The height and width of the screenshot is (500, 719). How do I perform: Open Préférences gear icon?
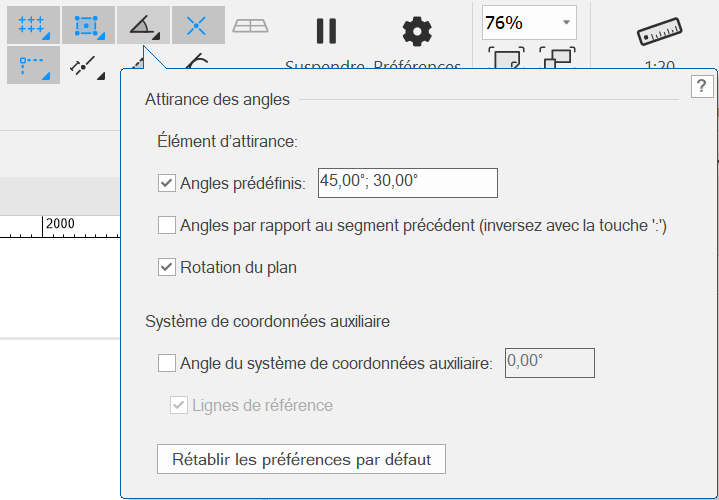coord(416,32)
